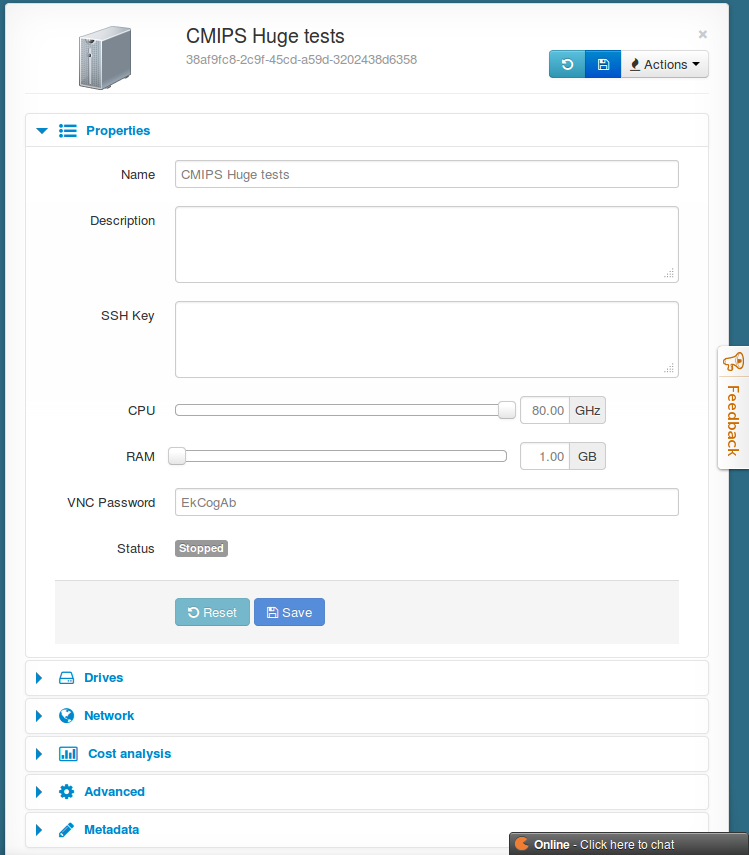Expand the Cost analysis section arrow
The width and height of the screenshot is (749, 855).
click(39, 754)
